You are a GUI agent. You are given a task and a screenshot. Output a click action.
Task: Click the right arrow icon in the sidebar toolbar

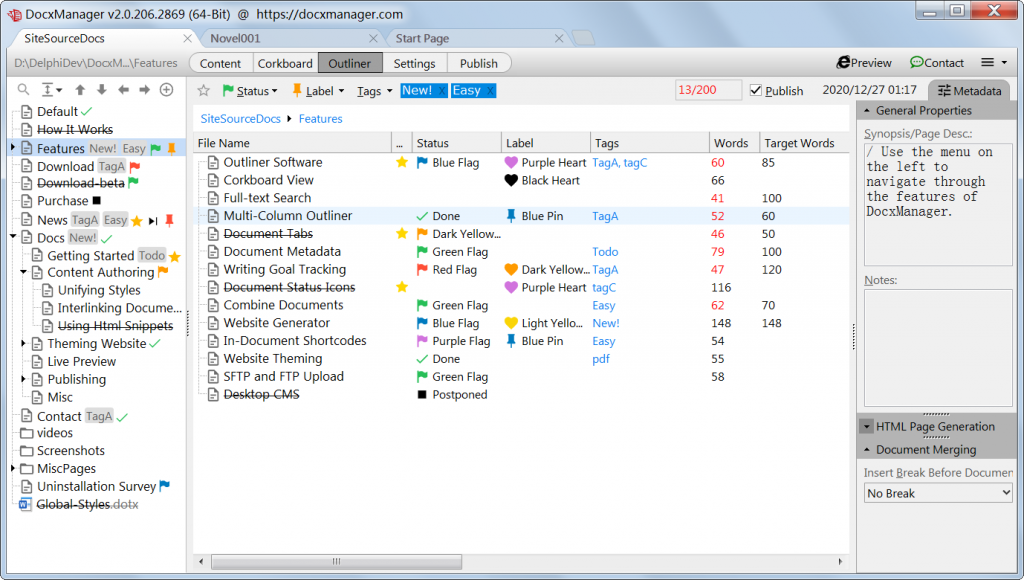click(144, 89)
